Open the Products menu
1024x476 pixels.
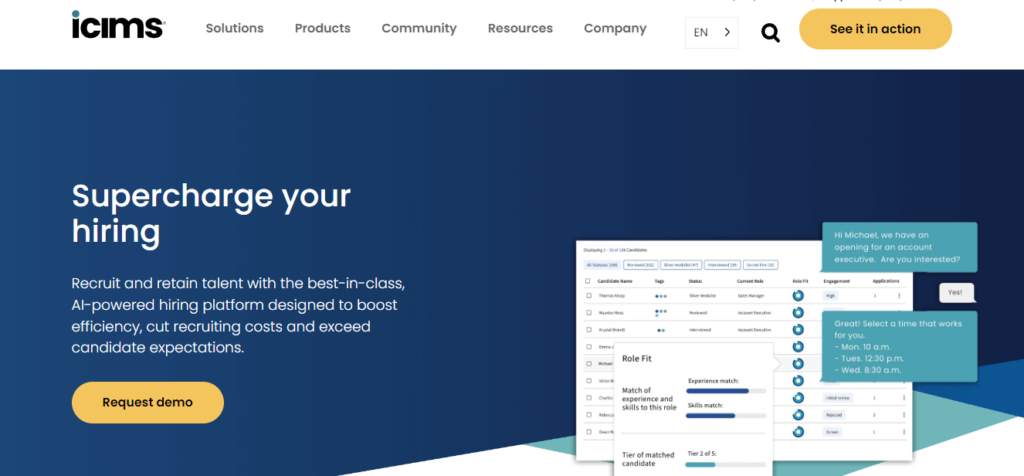323,28
